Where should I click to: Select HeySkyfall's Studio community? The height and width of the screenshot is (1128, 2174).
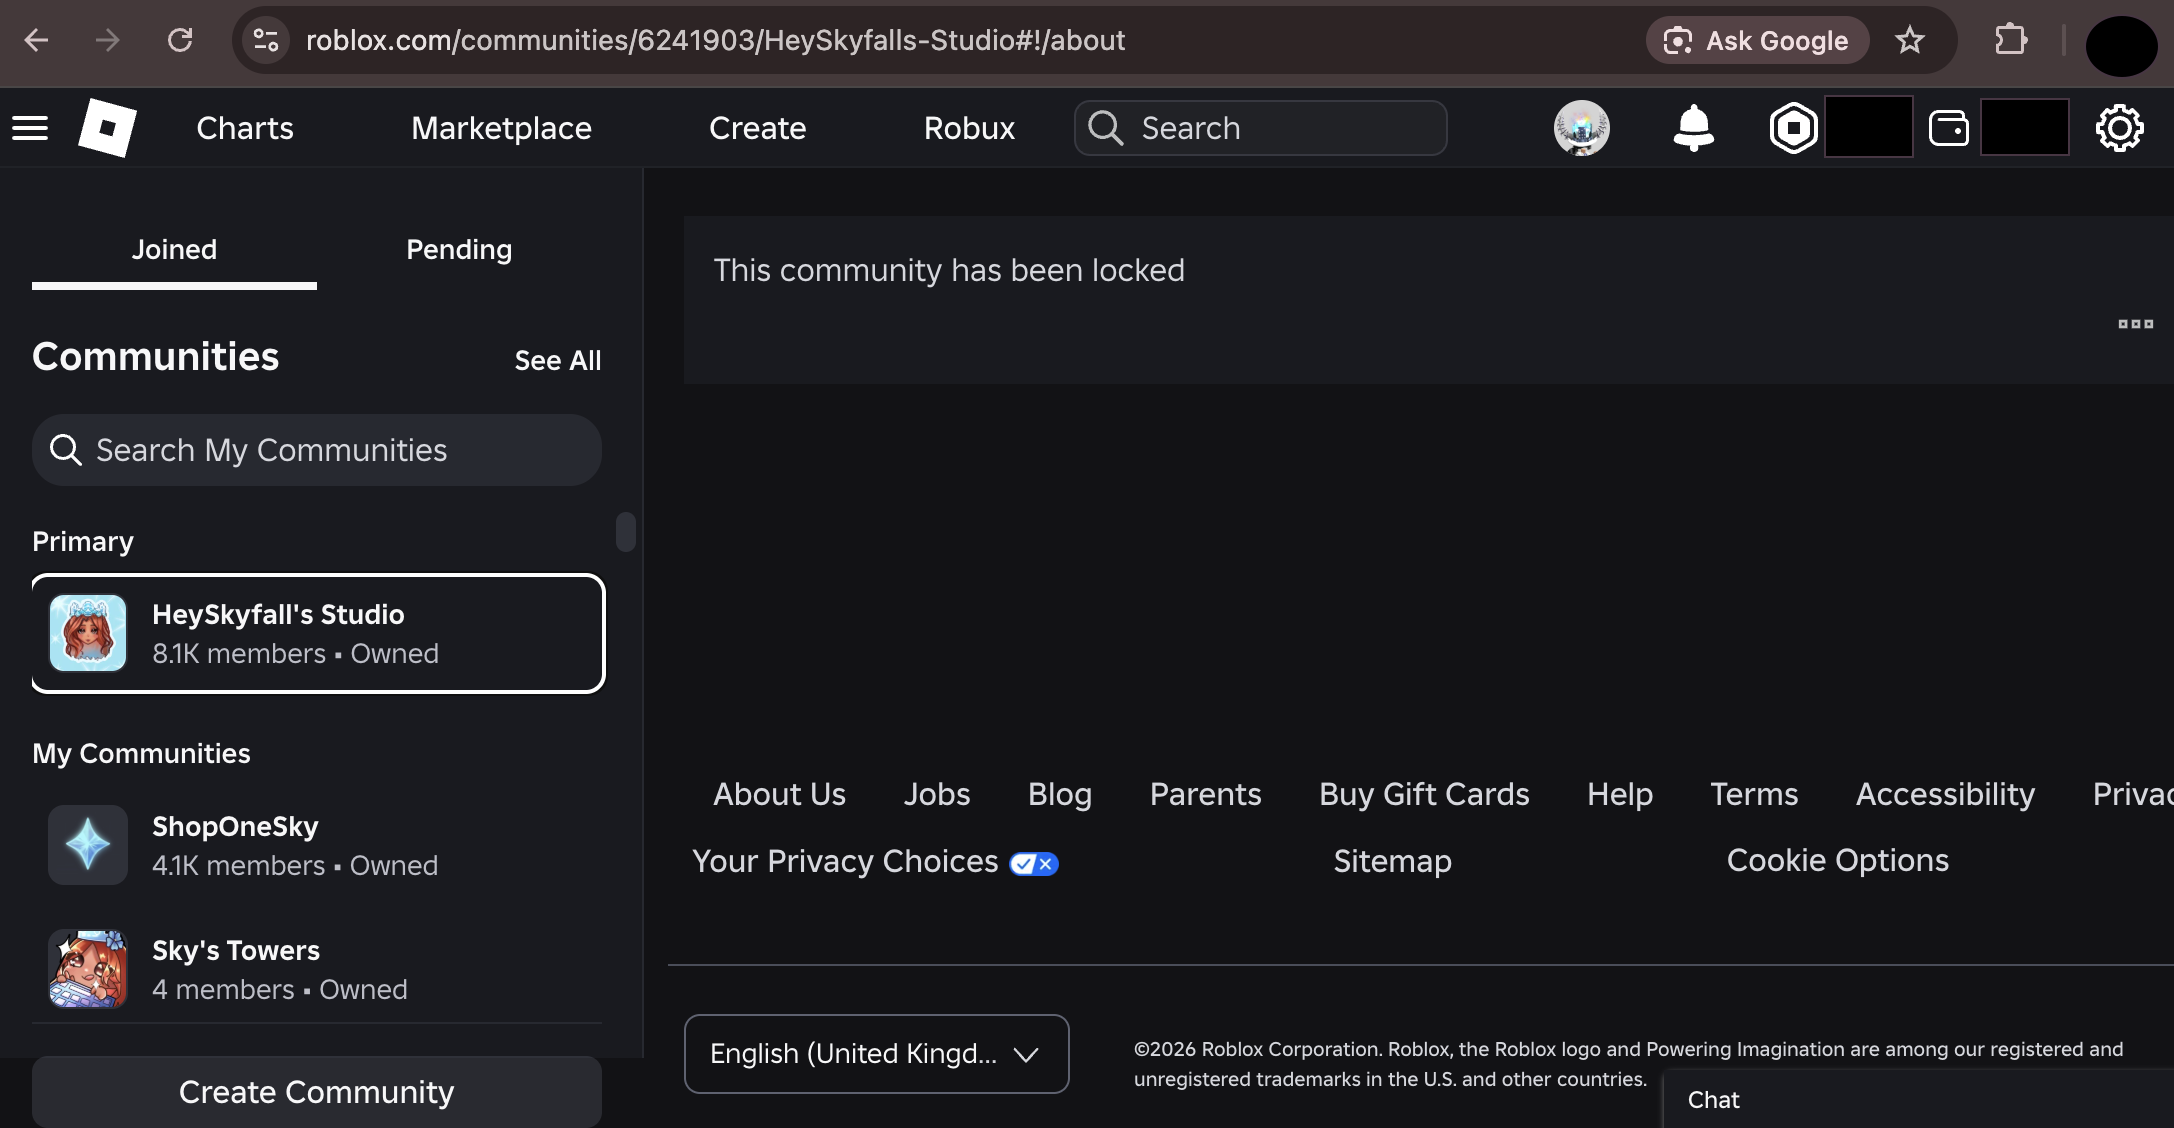(x=318, y=633)
